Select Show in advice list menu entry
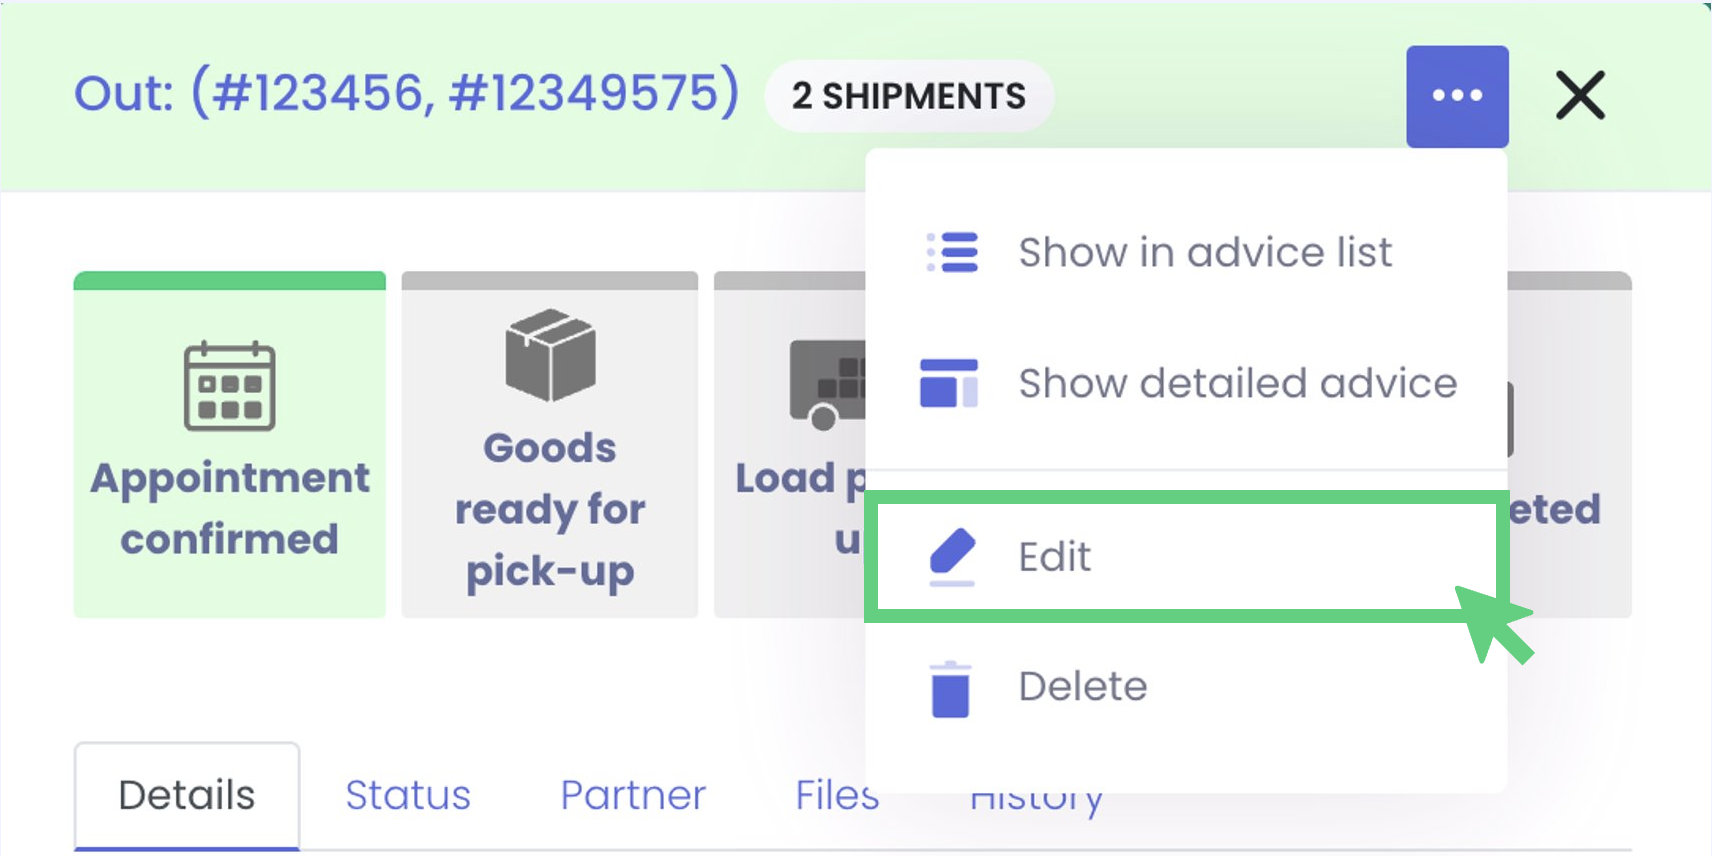This screenshot has height=856, width=1712. 1204,252
